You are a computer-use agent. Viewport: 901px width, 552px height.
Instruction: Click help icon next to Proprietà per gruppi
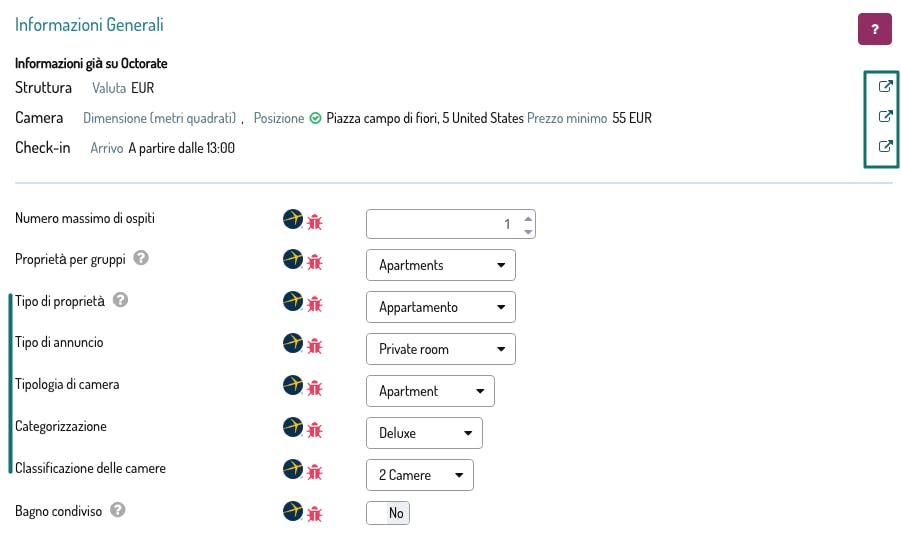142,258
